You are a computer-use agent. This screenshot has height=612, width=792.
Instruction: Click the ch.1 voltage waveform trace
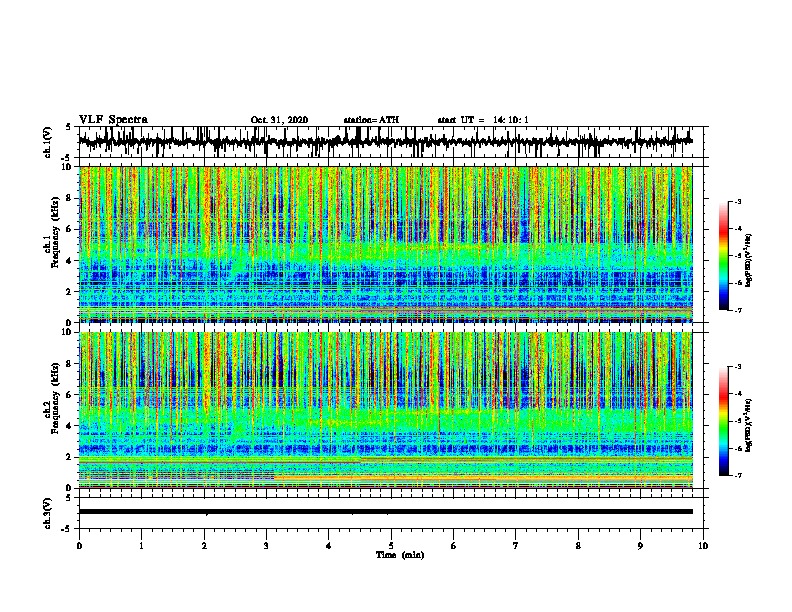click(x=385, y=142)
